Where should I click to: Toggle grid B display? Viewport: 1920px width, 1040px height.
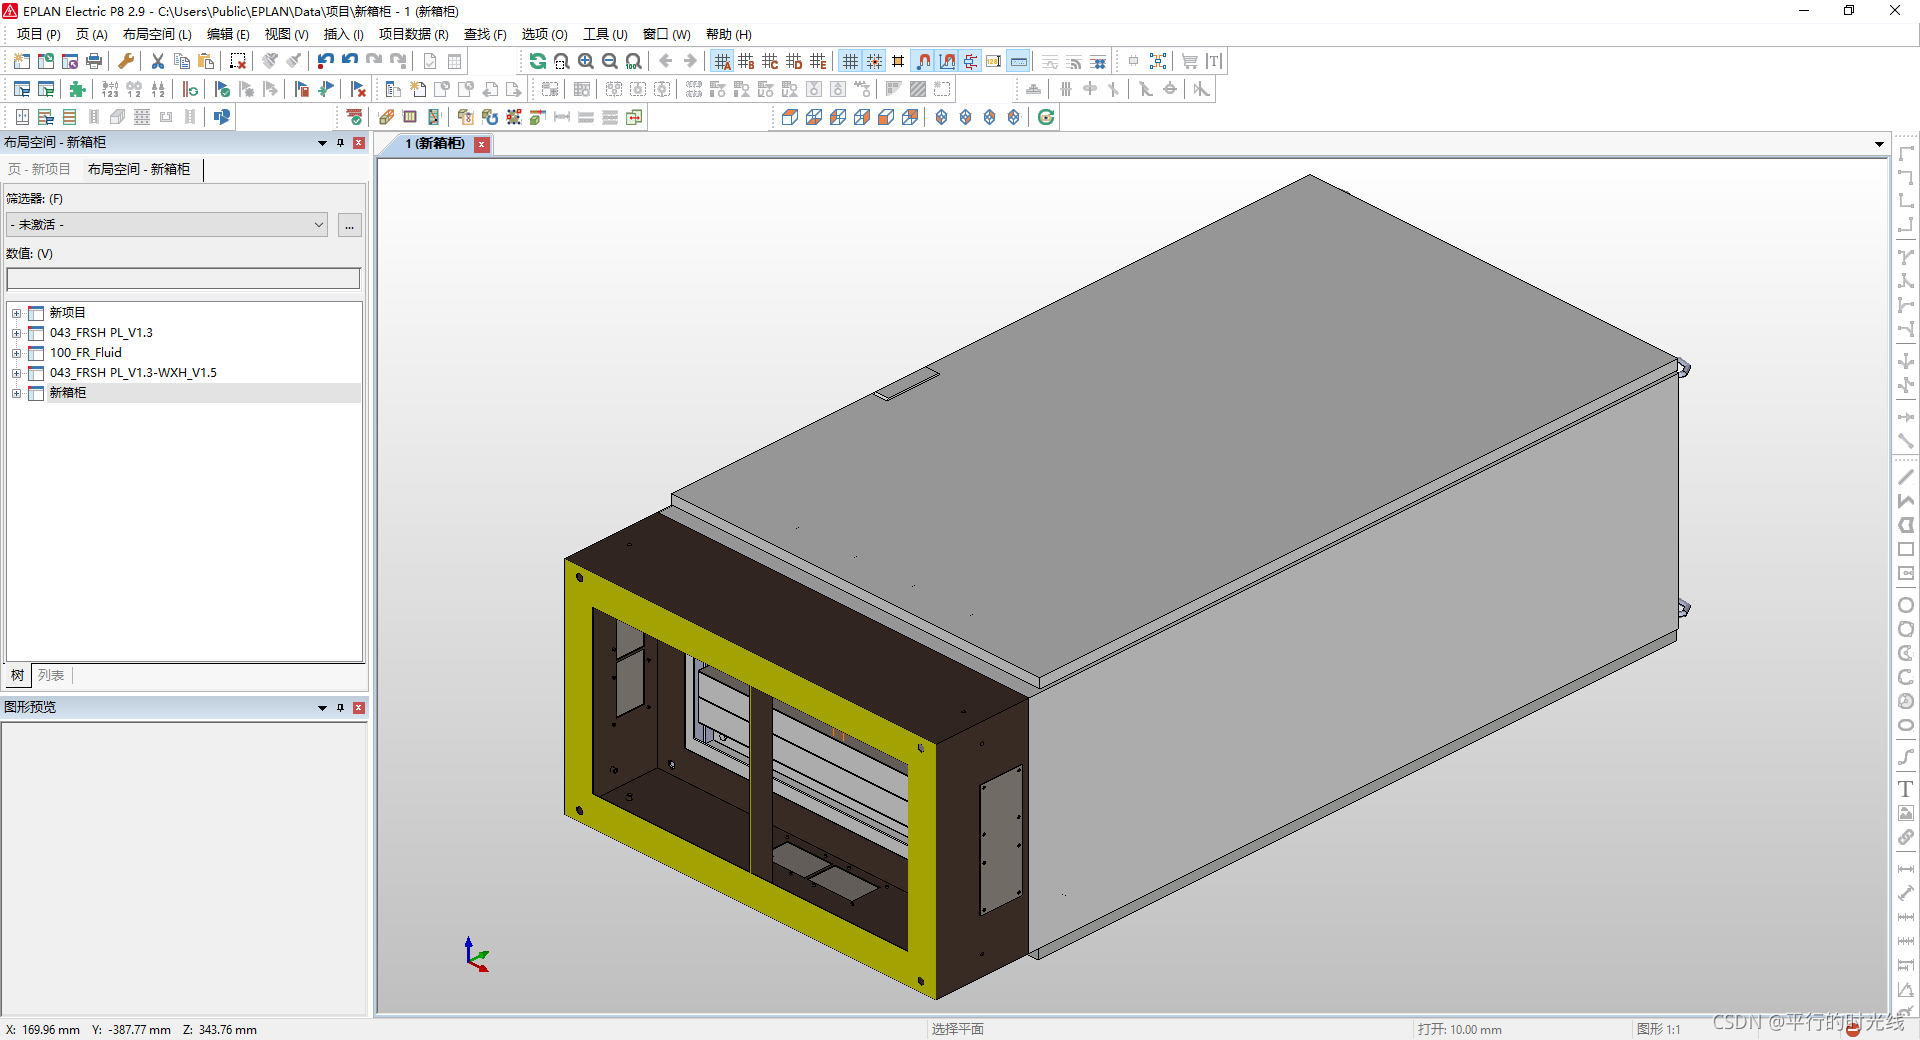tap(746, 61)
